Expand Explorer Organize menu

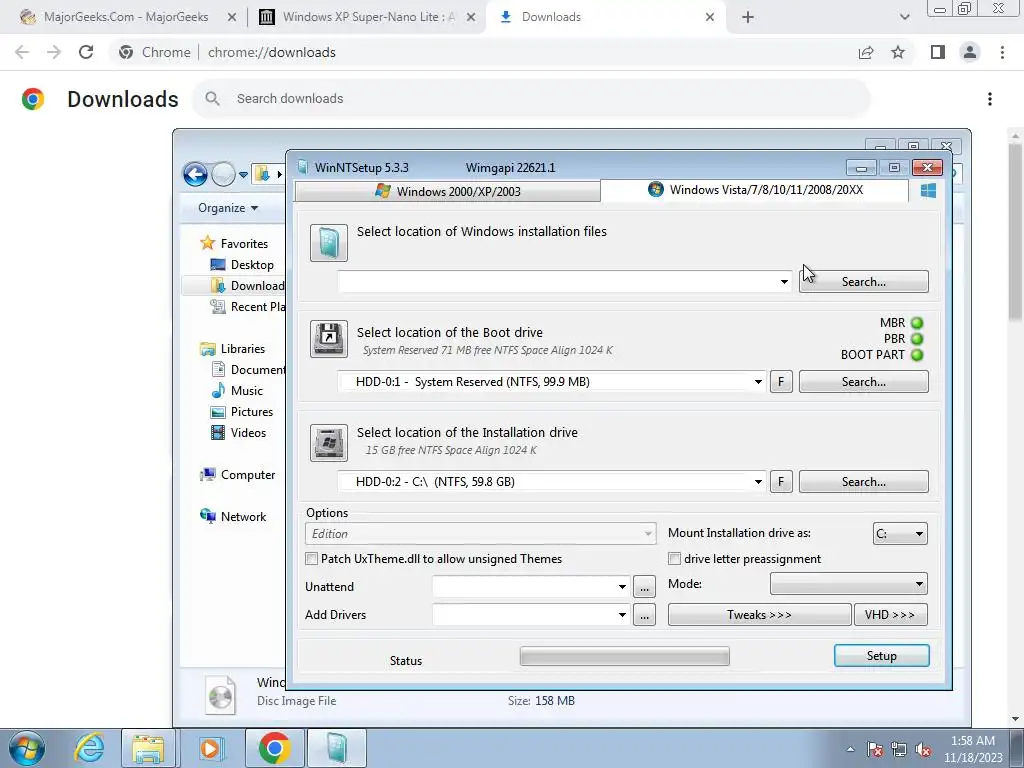[x=228, y=208]
